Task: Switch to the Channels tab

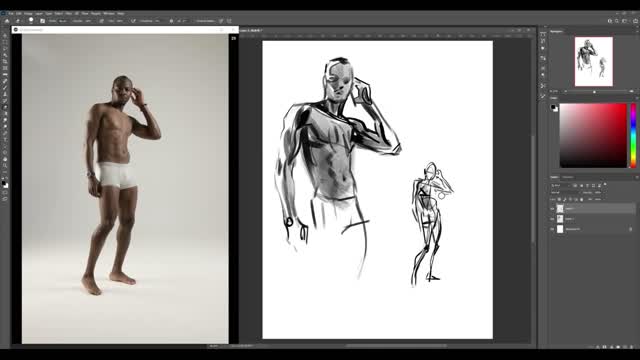Action: click(x=568, y=178)
